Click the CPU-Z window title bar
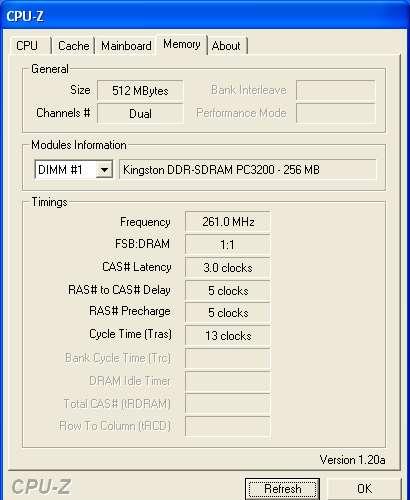 point(205,16)
